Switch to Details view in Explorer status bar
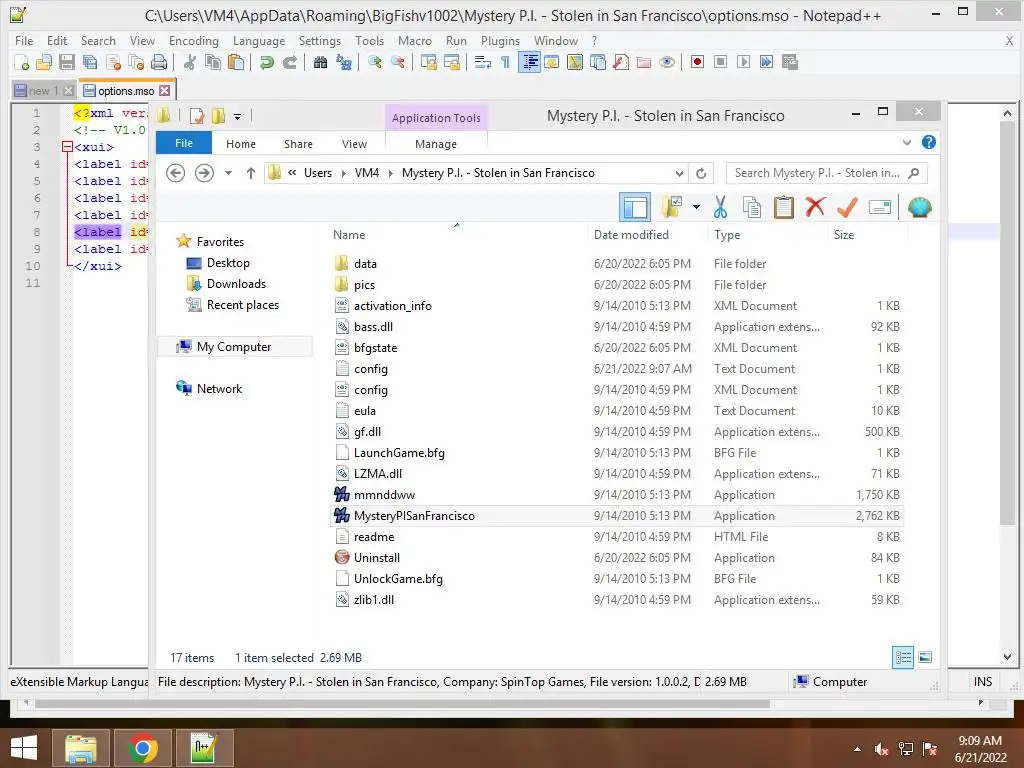This screenshot has width=1024, height=768. [x=903, y=658]
